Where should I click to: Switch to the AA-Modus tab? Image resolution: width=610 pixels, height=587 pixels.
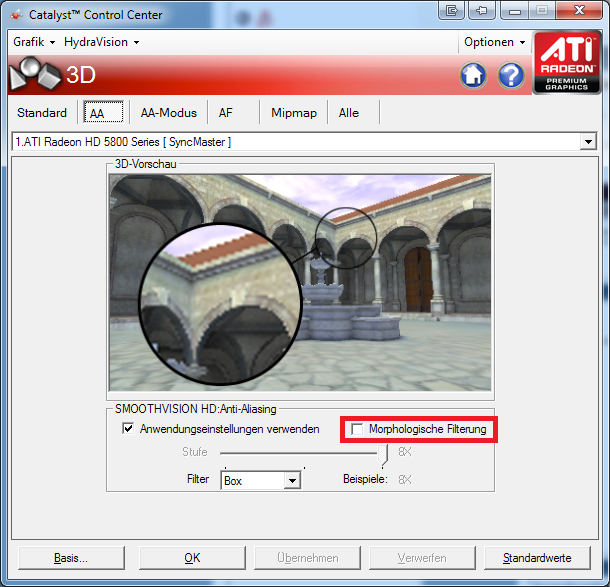pos(168,113)
